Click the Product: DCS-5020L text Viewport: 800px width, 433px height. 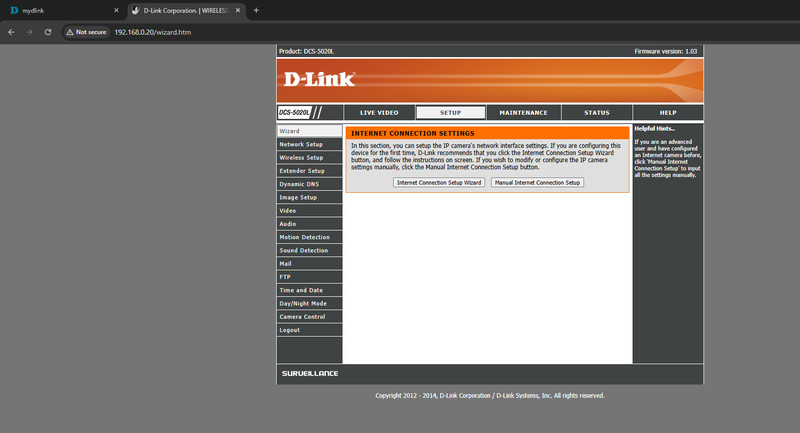point(306,52)
